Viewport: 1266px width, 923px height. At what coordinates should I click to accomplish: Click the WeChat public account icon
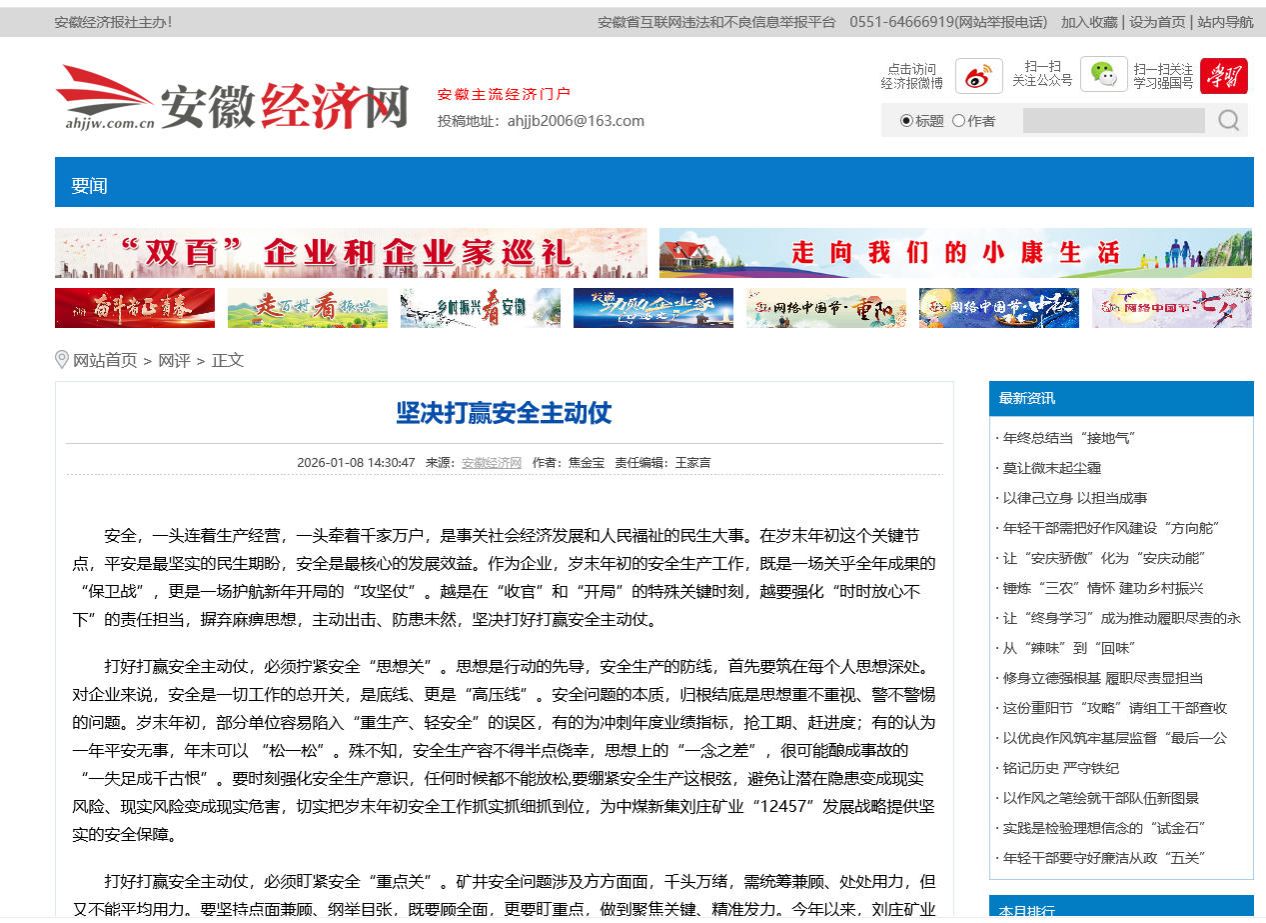coord(1103,75)
